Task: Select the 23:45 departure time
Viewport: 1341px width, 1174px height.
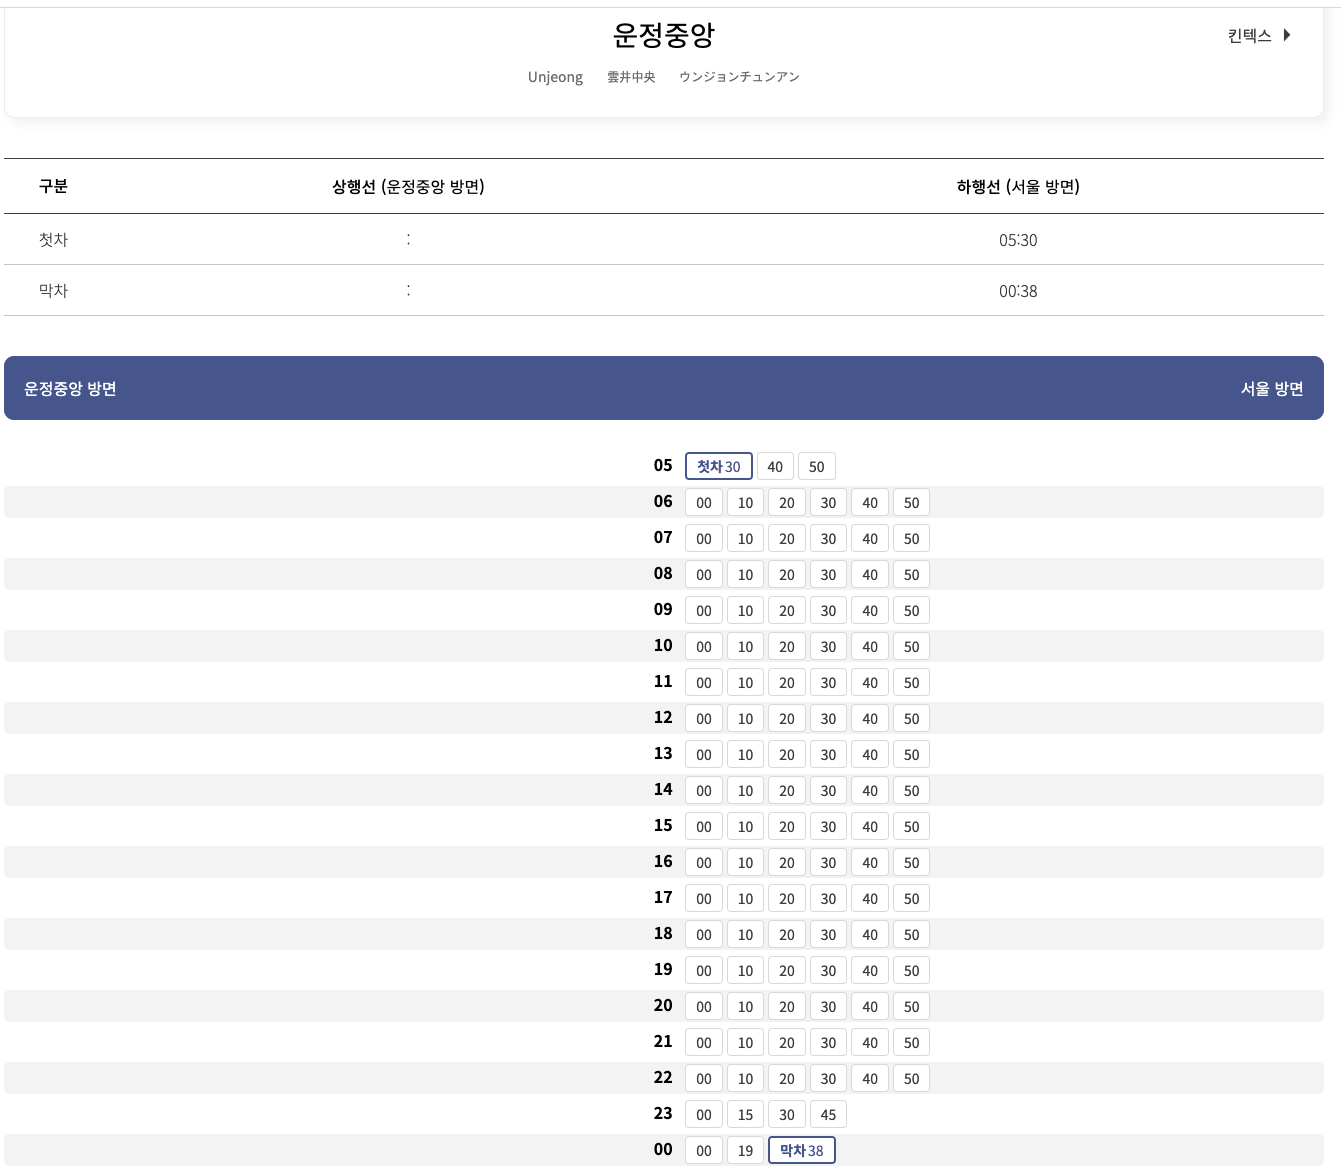Action: coord(828,1114)
